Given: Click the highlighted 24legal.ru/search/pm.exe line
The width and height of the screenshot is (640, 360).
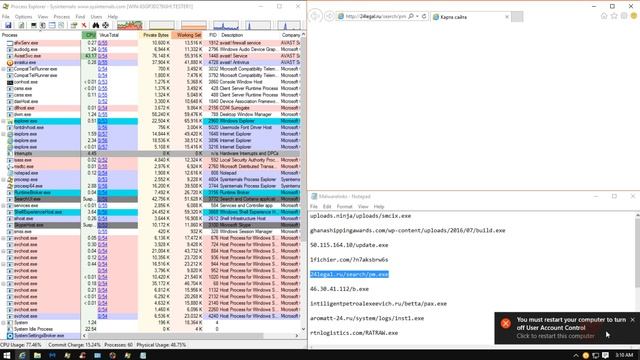Looking at the screenshot, I should click(x=349, y=274).
